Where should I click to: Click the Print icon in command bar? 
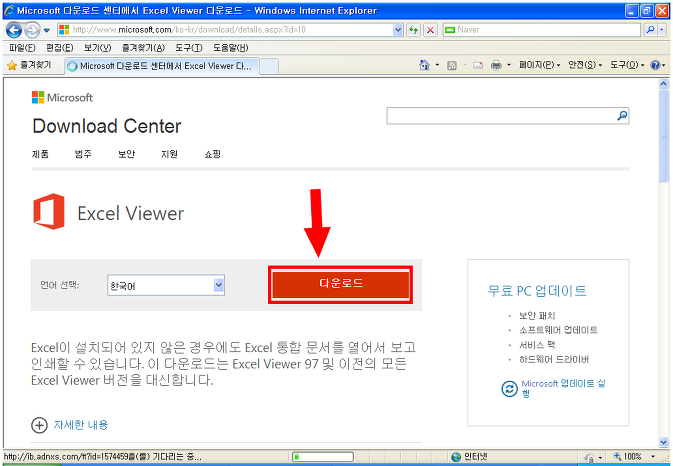[x=496, y=65]
